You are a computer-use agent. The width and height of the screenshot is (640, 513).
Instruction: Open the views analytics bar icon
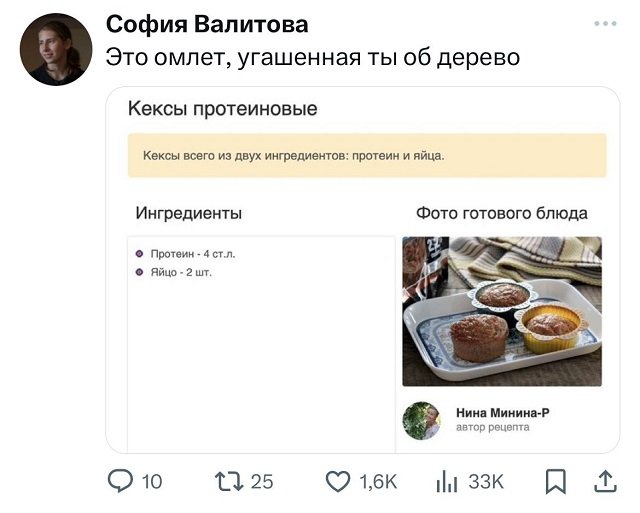pos(446,482)
